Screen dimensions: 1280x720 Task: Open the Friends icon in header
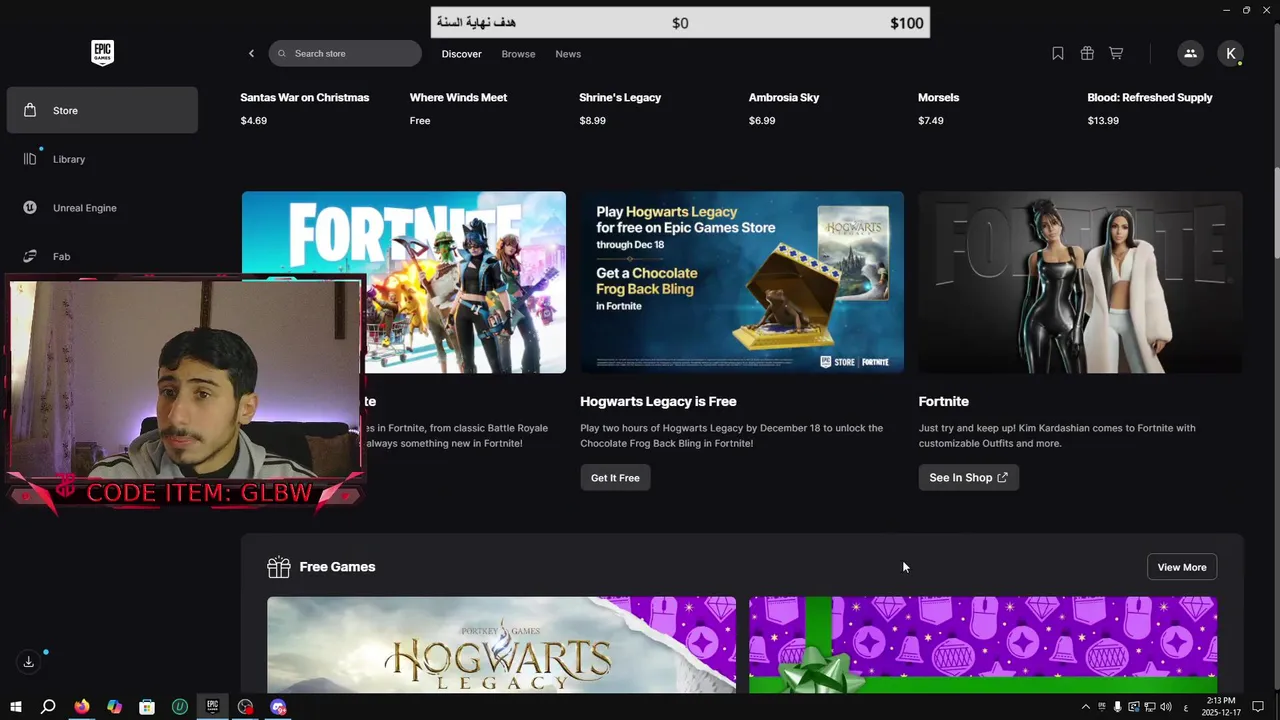pyautogui.click(x=1190, y=54)
